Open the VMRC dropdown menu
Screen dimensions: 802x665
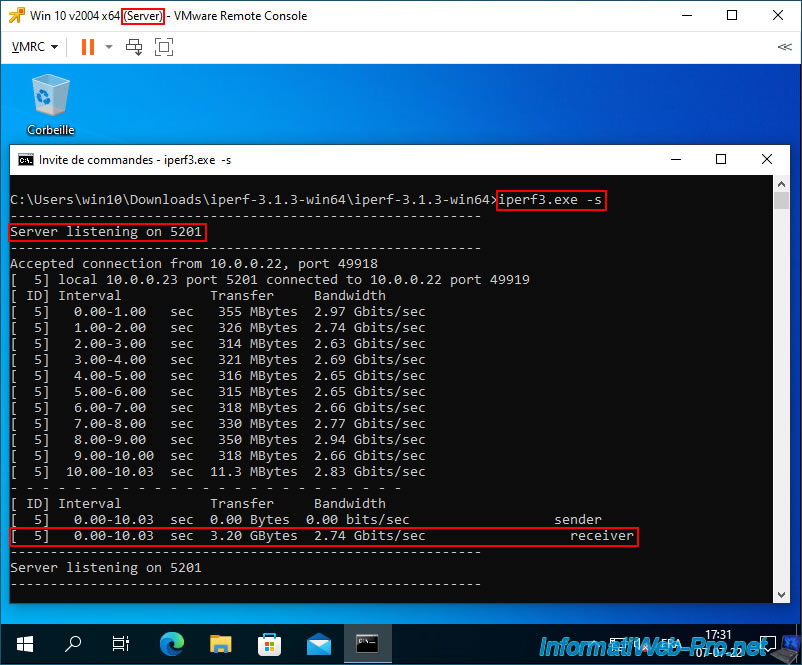pos(34,47)
